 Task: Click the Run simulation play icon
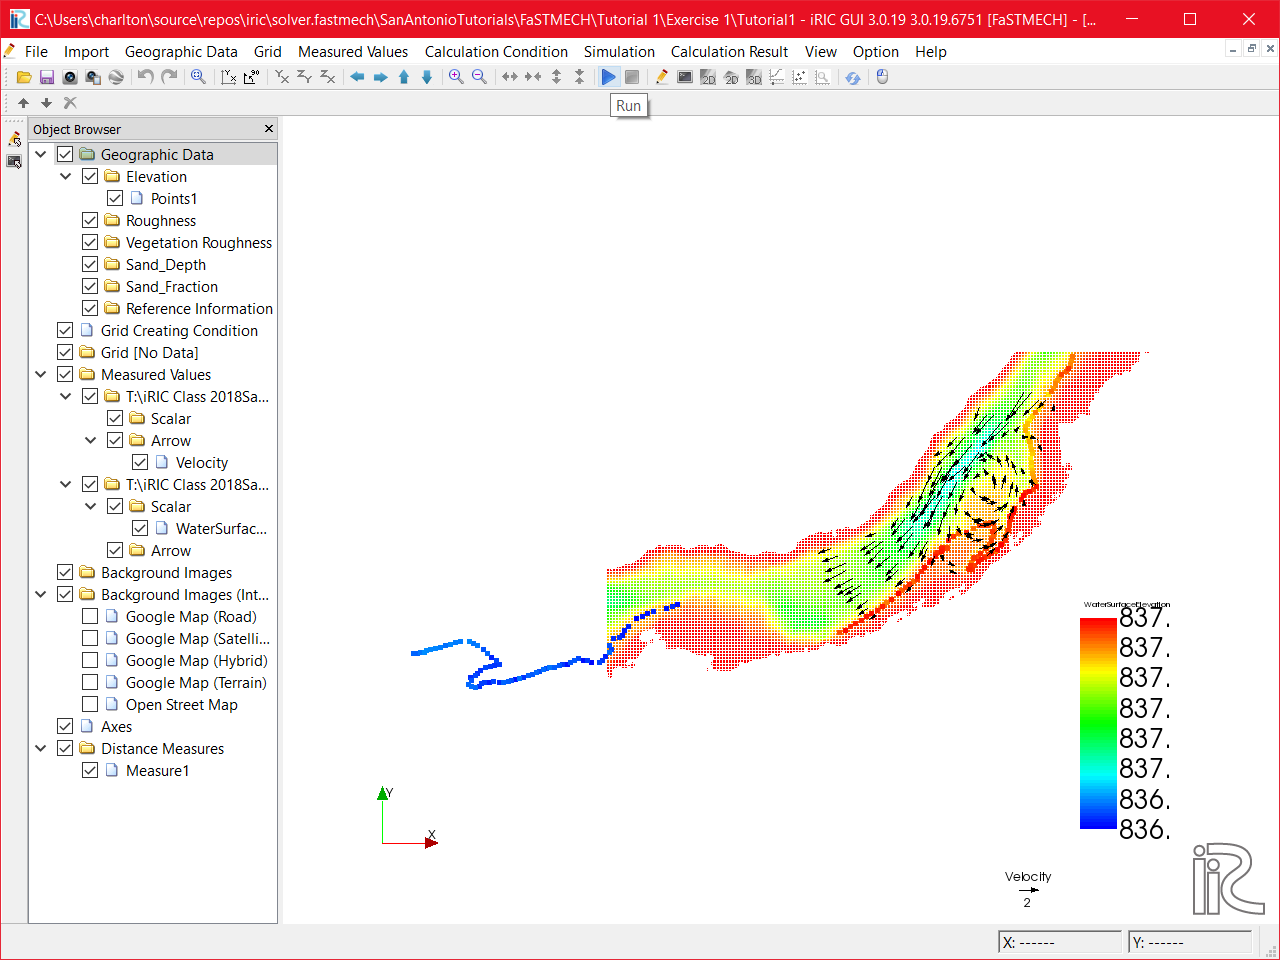tap(608, 77)
